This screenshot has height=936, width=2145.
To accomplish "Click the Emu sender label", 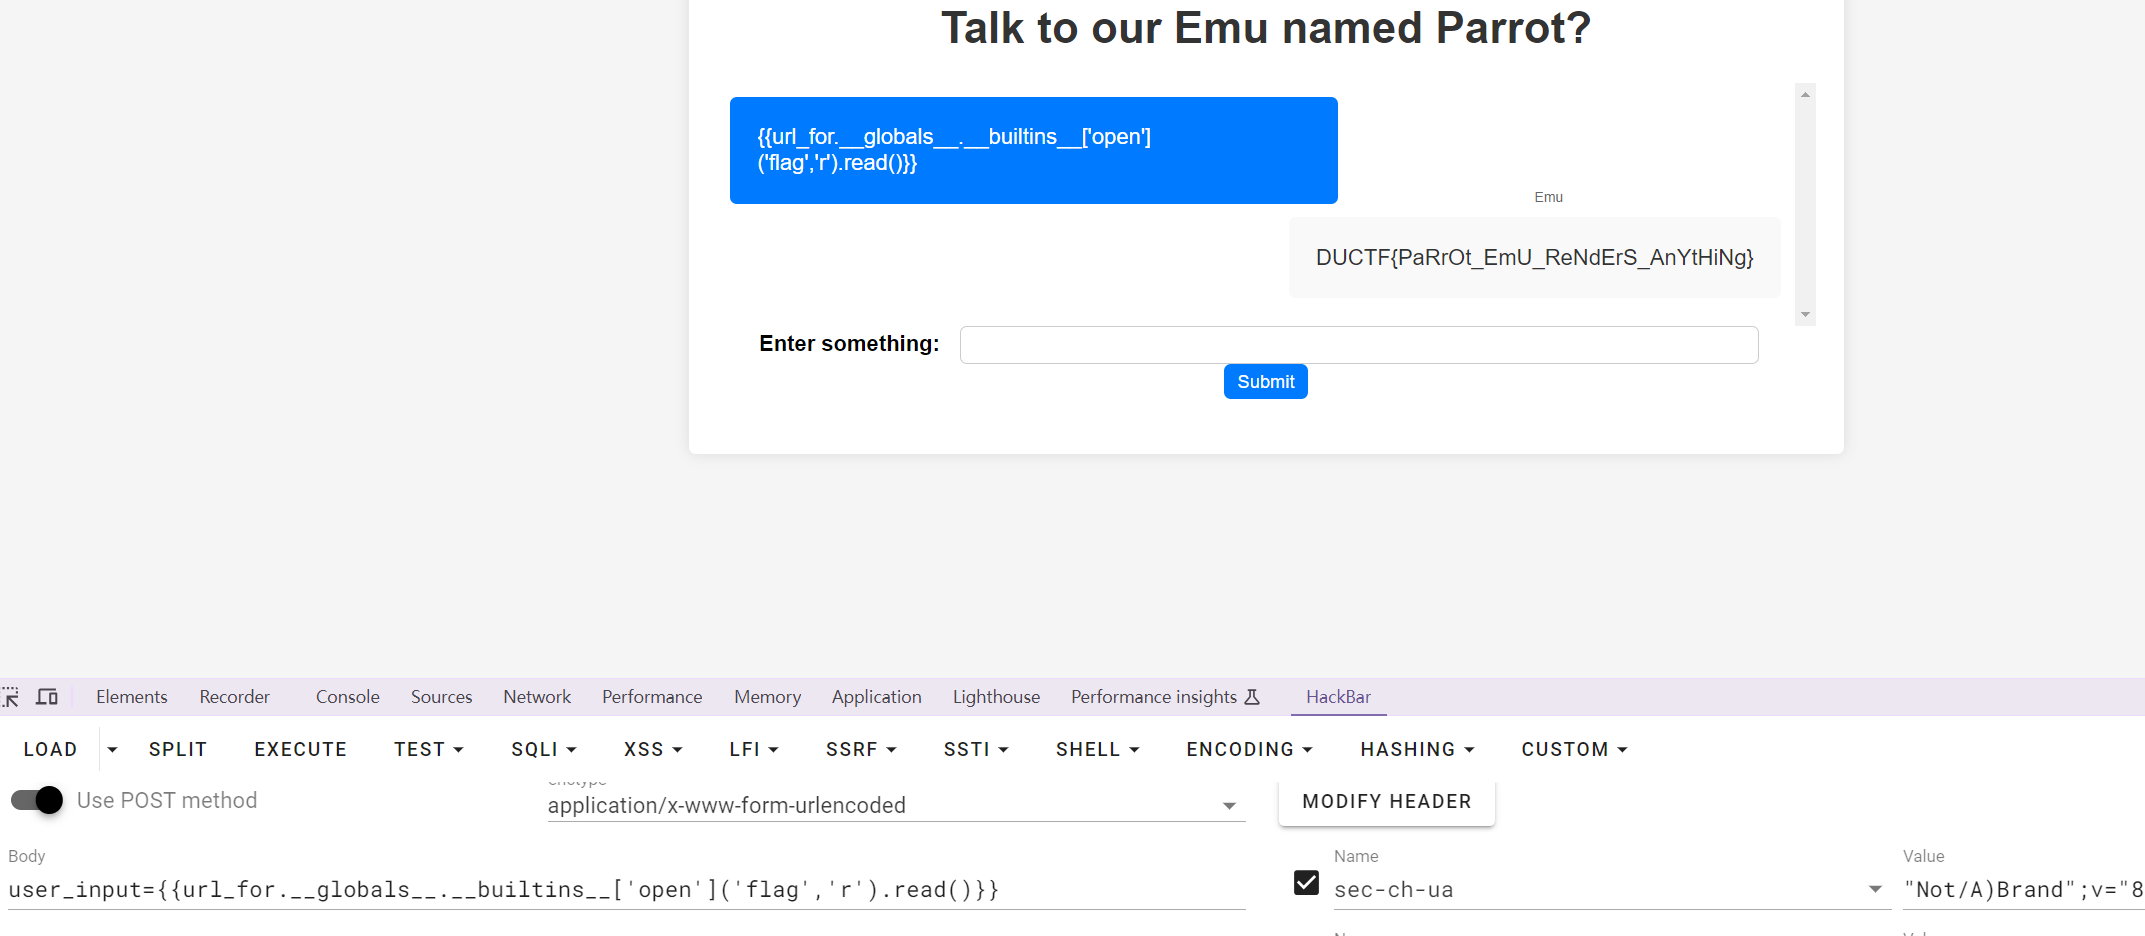I will point(1548,197).
